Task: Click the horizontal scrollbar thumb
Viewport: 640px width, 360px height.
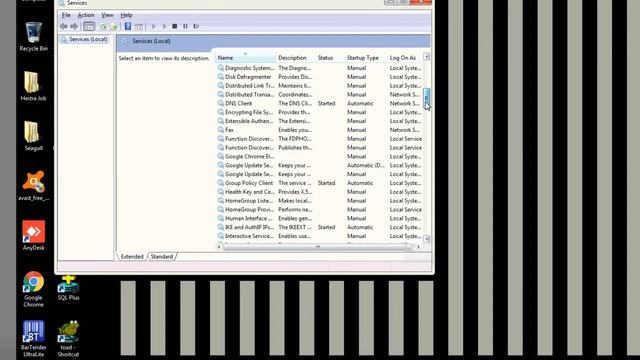Action: (x=317, y=247)
